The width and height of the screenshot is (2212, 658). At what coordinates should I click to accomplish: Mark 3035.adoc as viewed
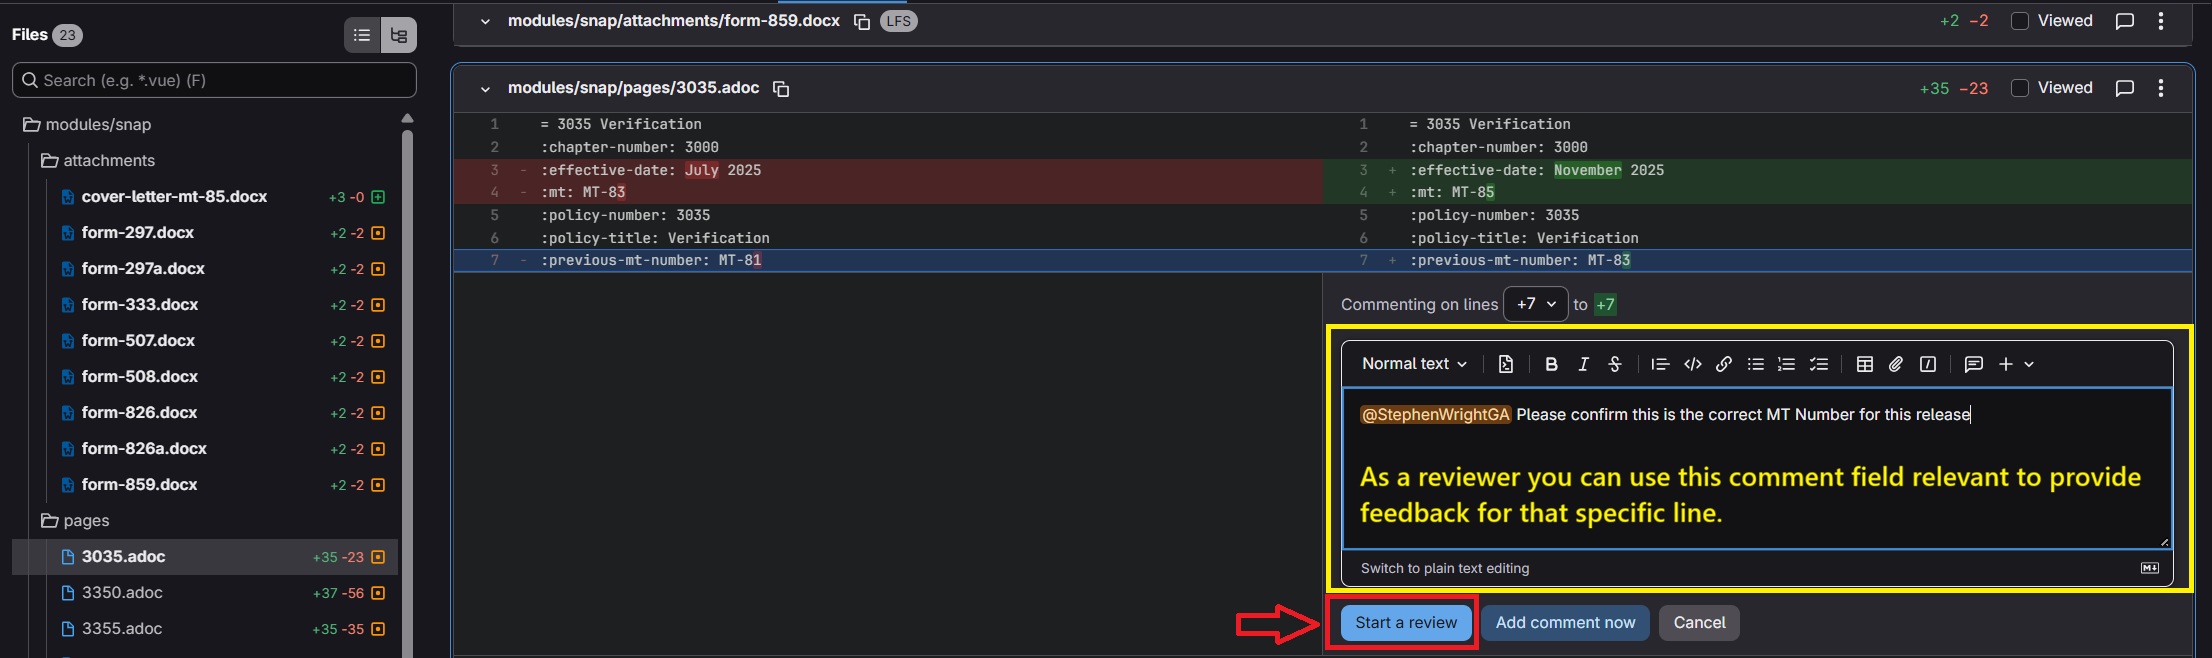(2020, 88)
